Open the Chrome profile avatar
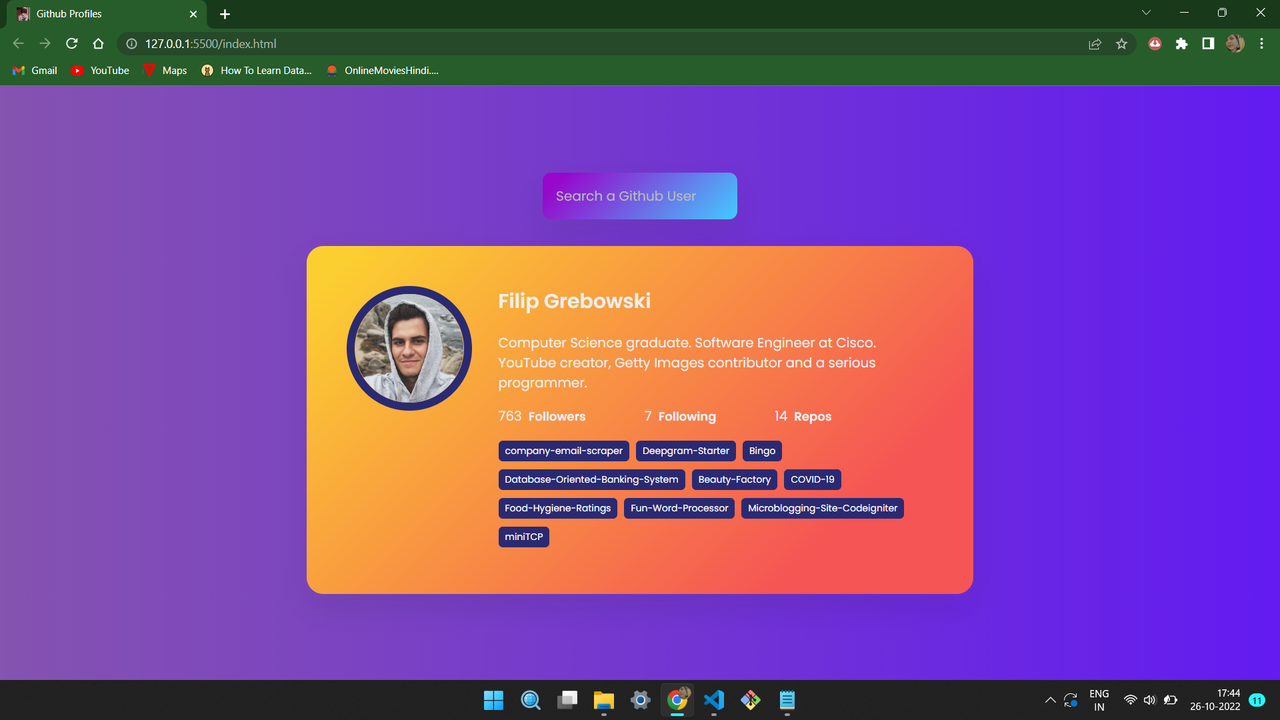 1234,43
